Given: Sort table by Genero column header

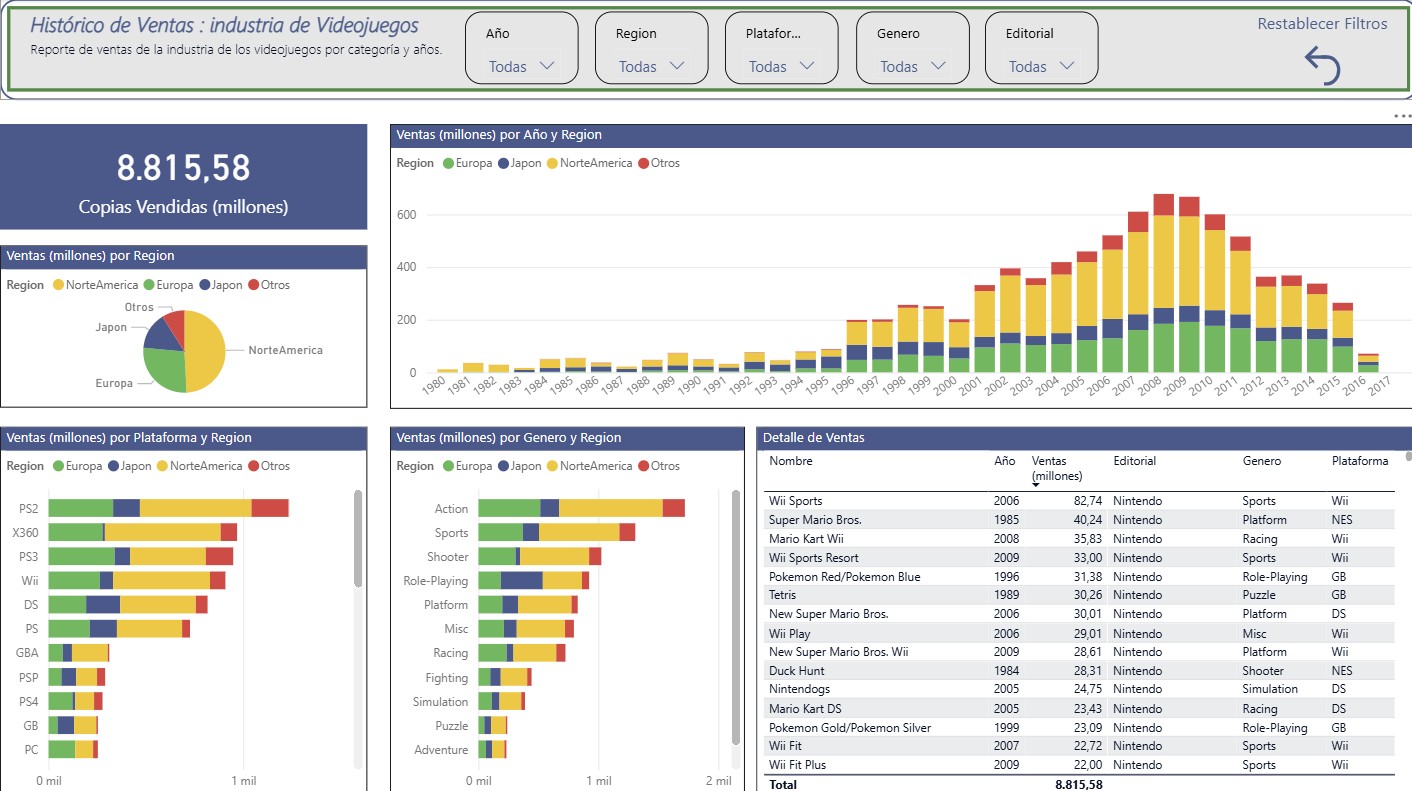Looking at the screenshot, I should click(x=1261, y=461).
